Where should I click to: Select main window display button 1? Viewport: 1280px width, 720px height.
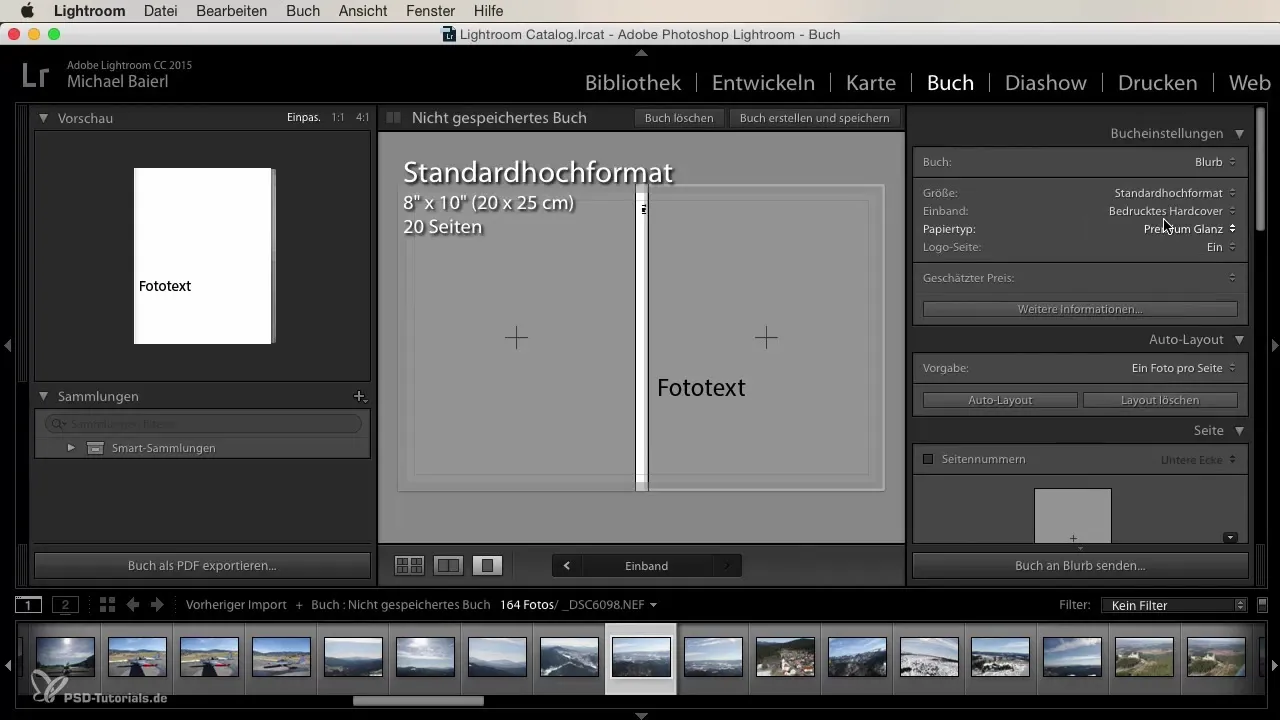tap(29, 605)
